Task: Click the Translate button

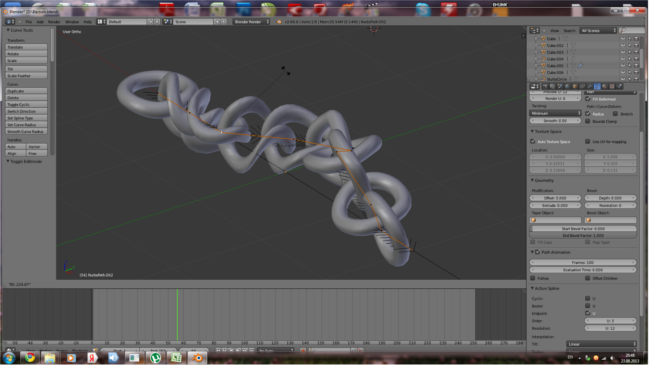Action: [x=26, y=47]
